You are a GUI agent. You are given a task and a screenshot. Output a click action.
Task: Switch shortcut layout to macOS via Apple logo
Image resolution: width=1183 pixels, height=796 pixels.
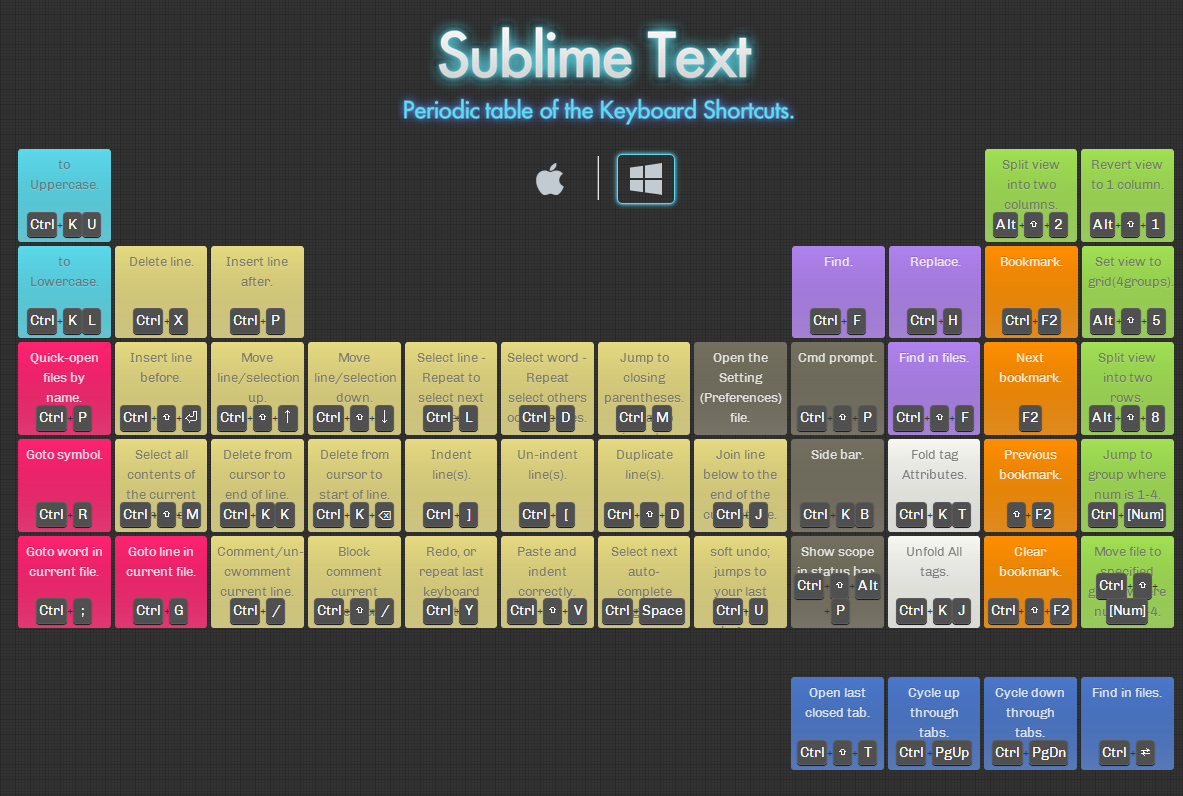[x=548, y=180]
